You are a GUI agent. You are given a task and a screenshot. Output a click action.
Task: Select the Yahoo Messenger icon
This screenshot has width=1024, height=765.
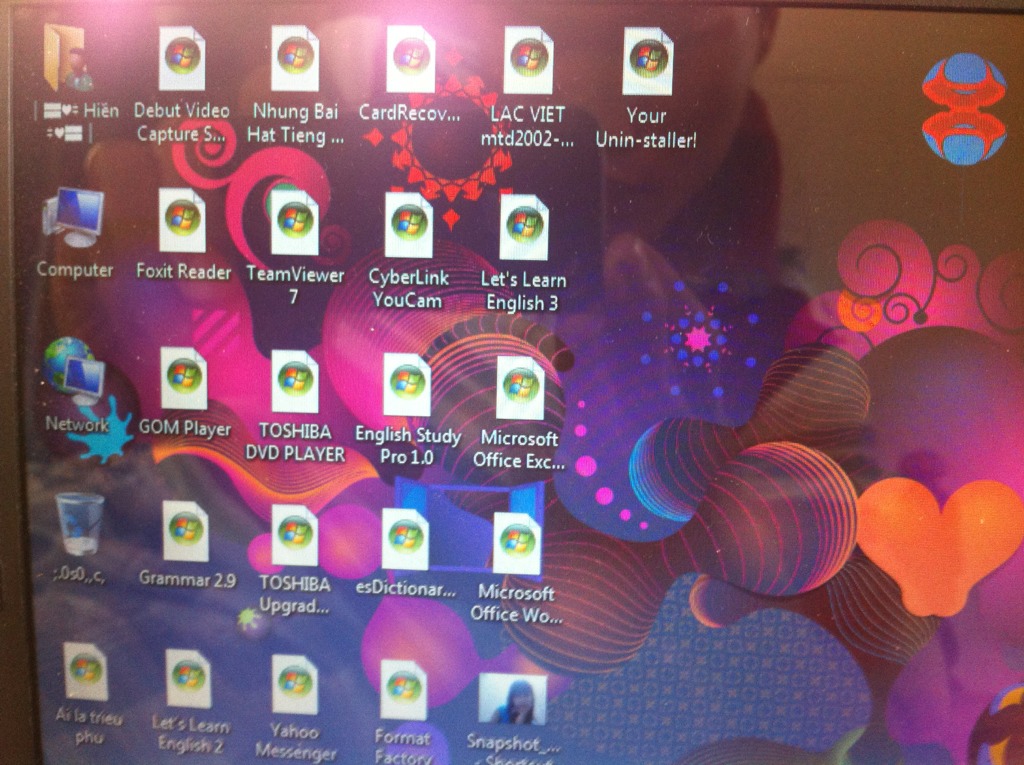(x=295, y=684)
